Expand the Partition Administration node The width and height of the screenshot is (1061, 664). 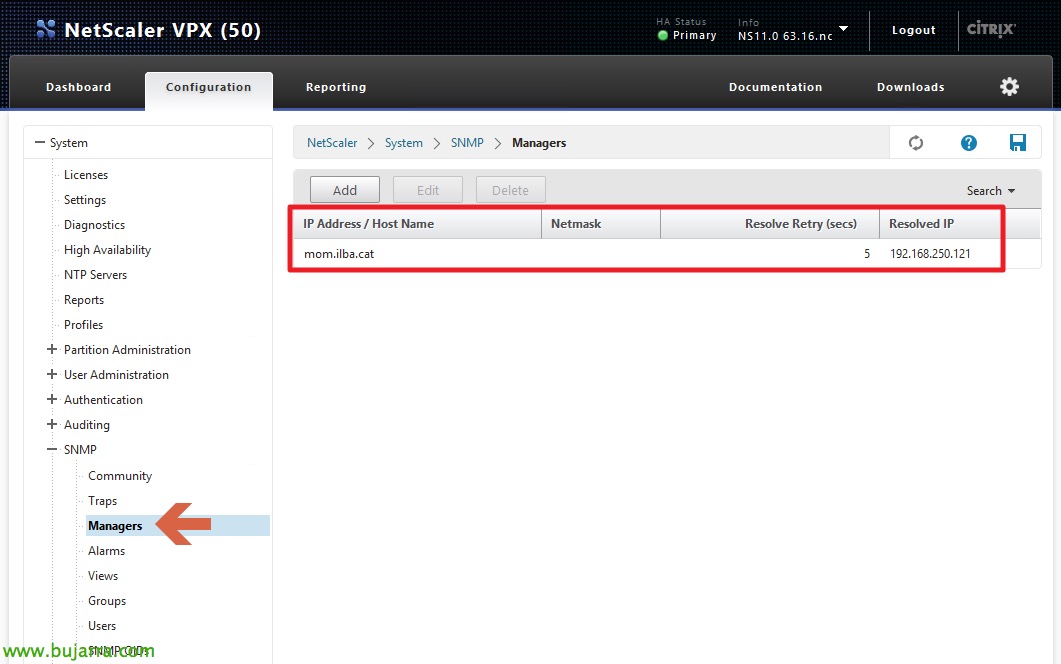pos(51,349)
